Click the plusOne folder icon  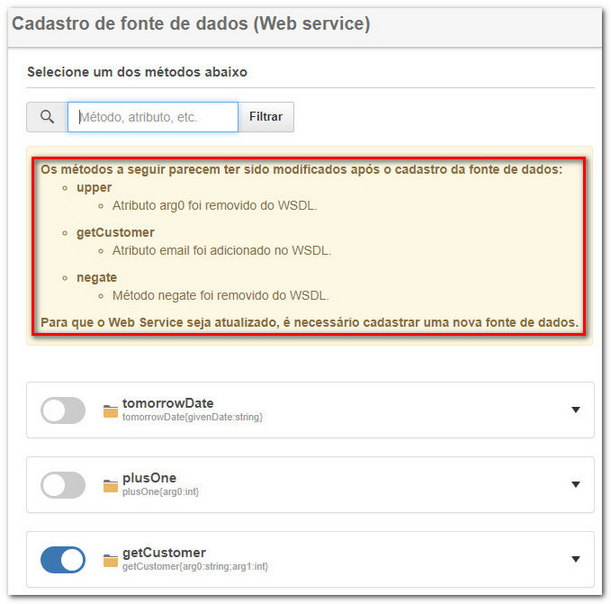pyautogui.click(x=110, y=486)
